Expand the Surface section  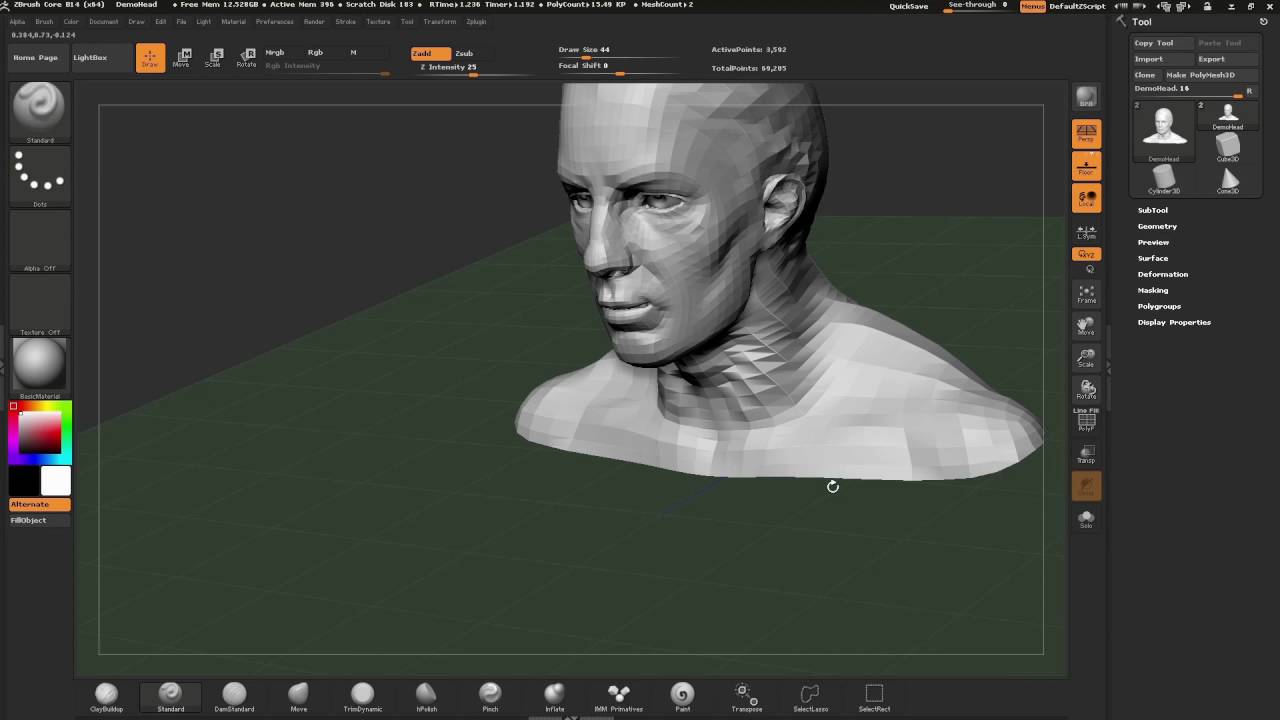click(1153, 258)
